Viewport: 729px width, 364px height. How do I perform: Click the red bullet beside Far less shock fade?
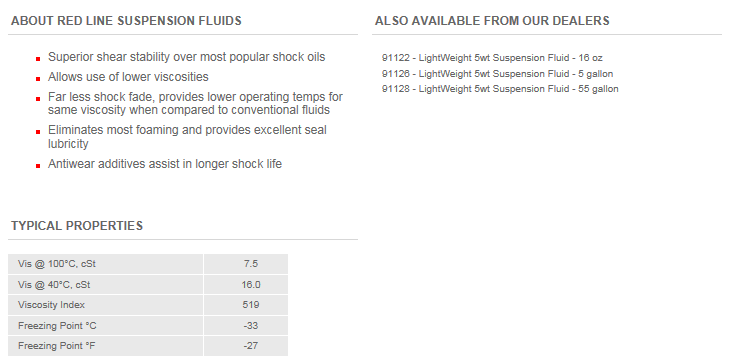38,99
